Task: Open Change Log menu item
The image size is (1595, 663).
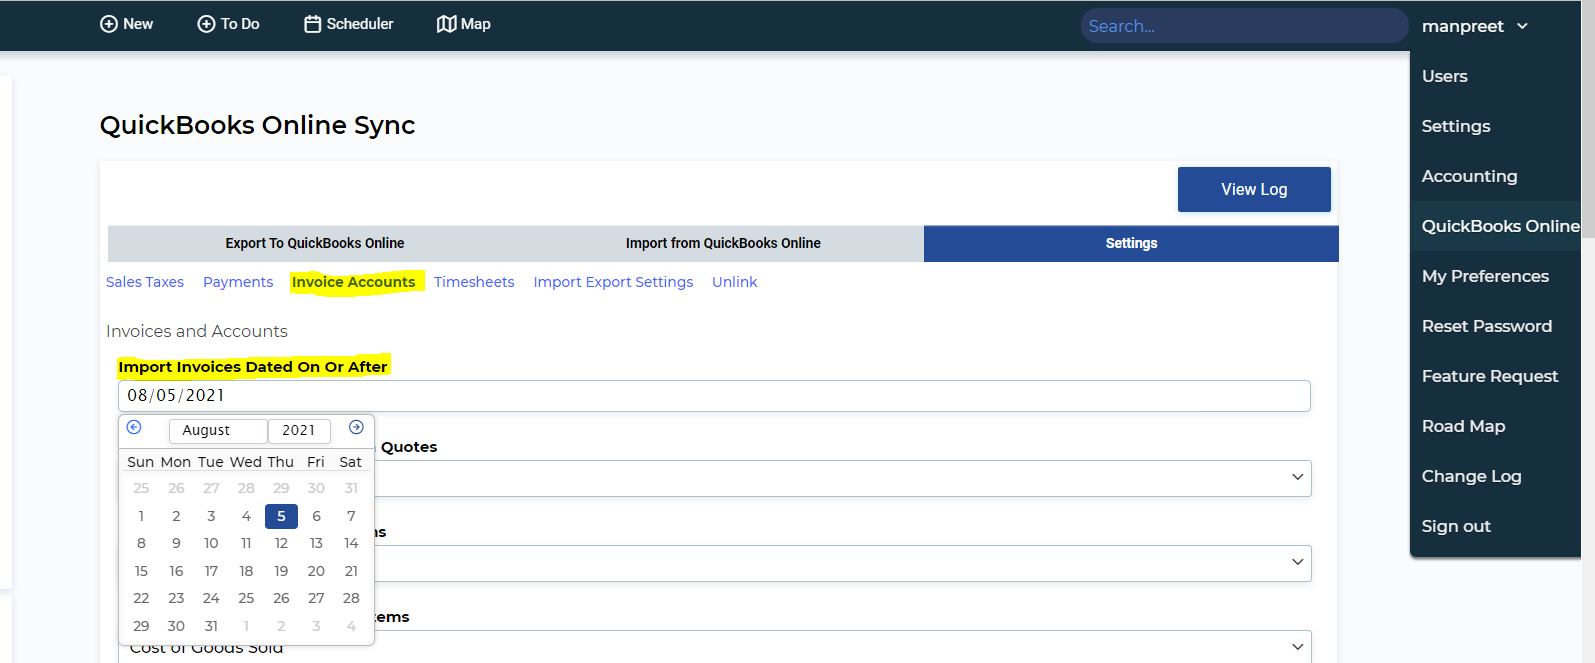Action: [x=1471, y=476]
